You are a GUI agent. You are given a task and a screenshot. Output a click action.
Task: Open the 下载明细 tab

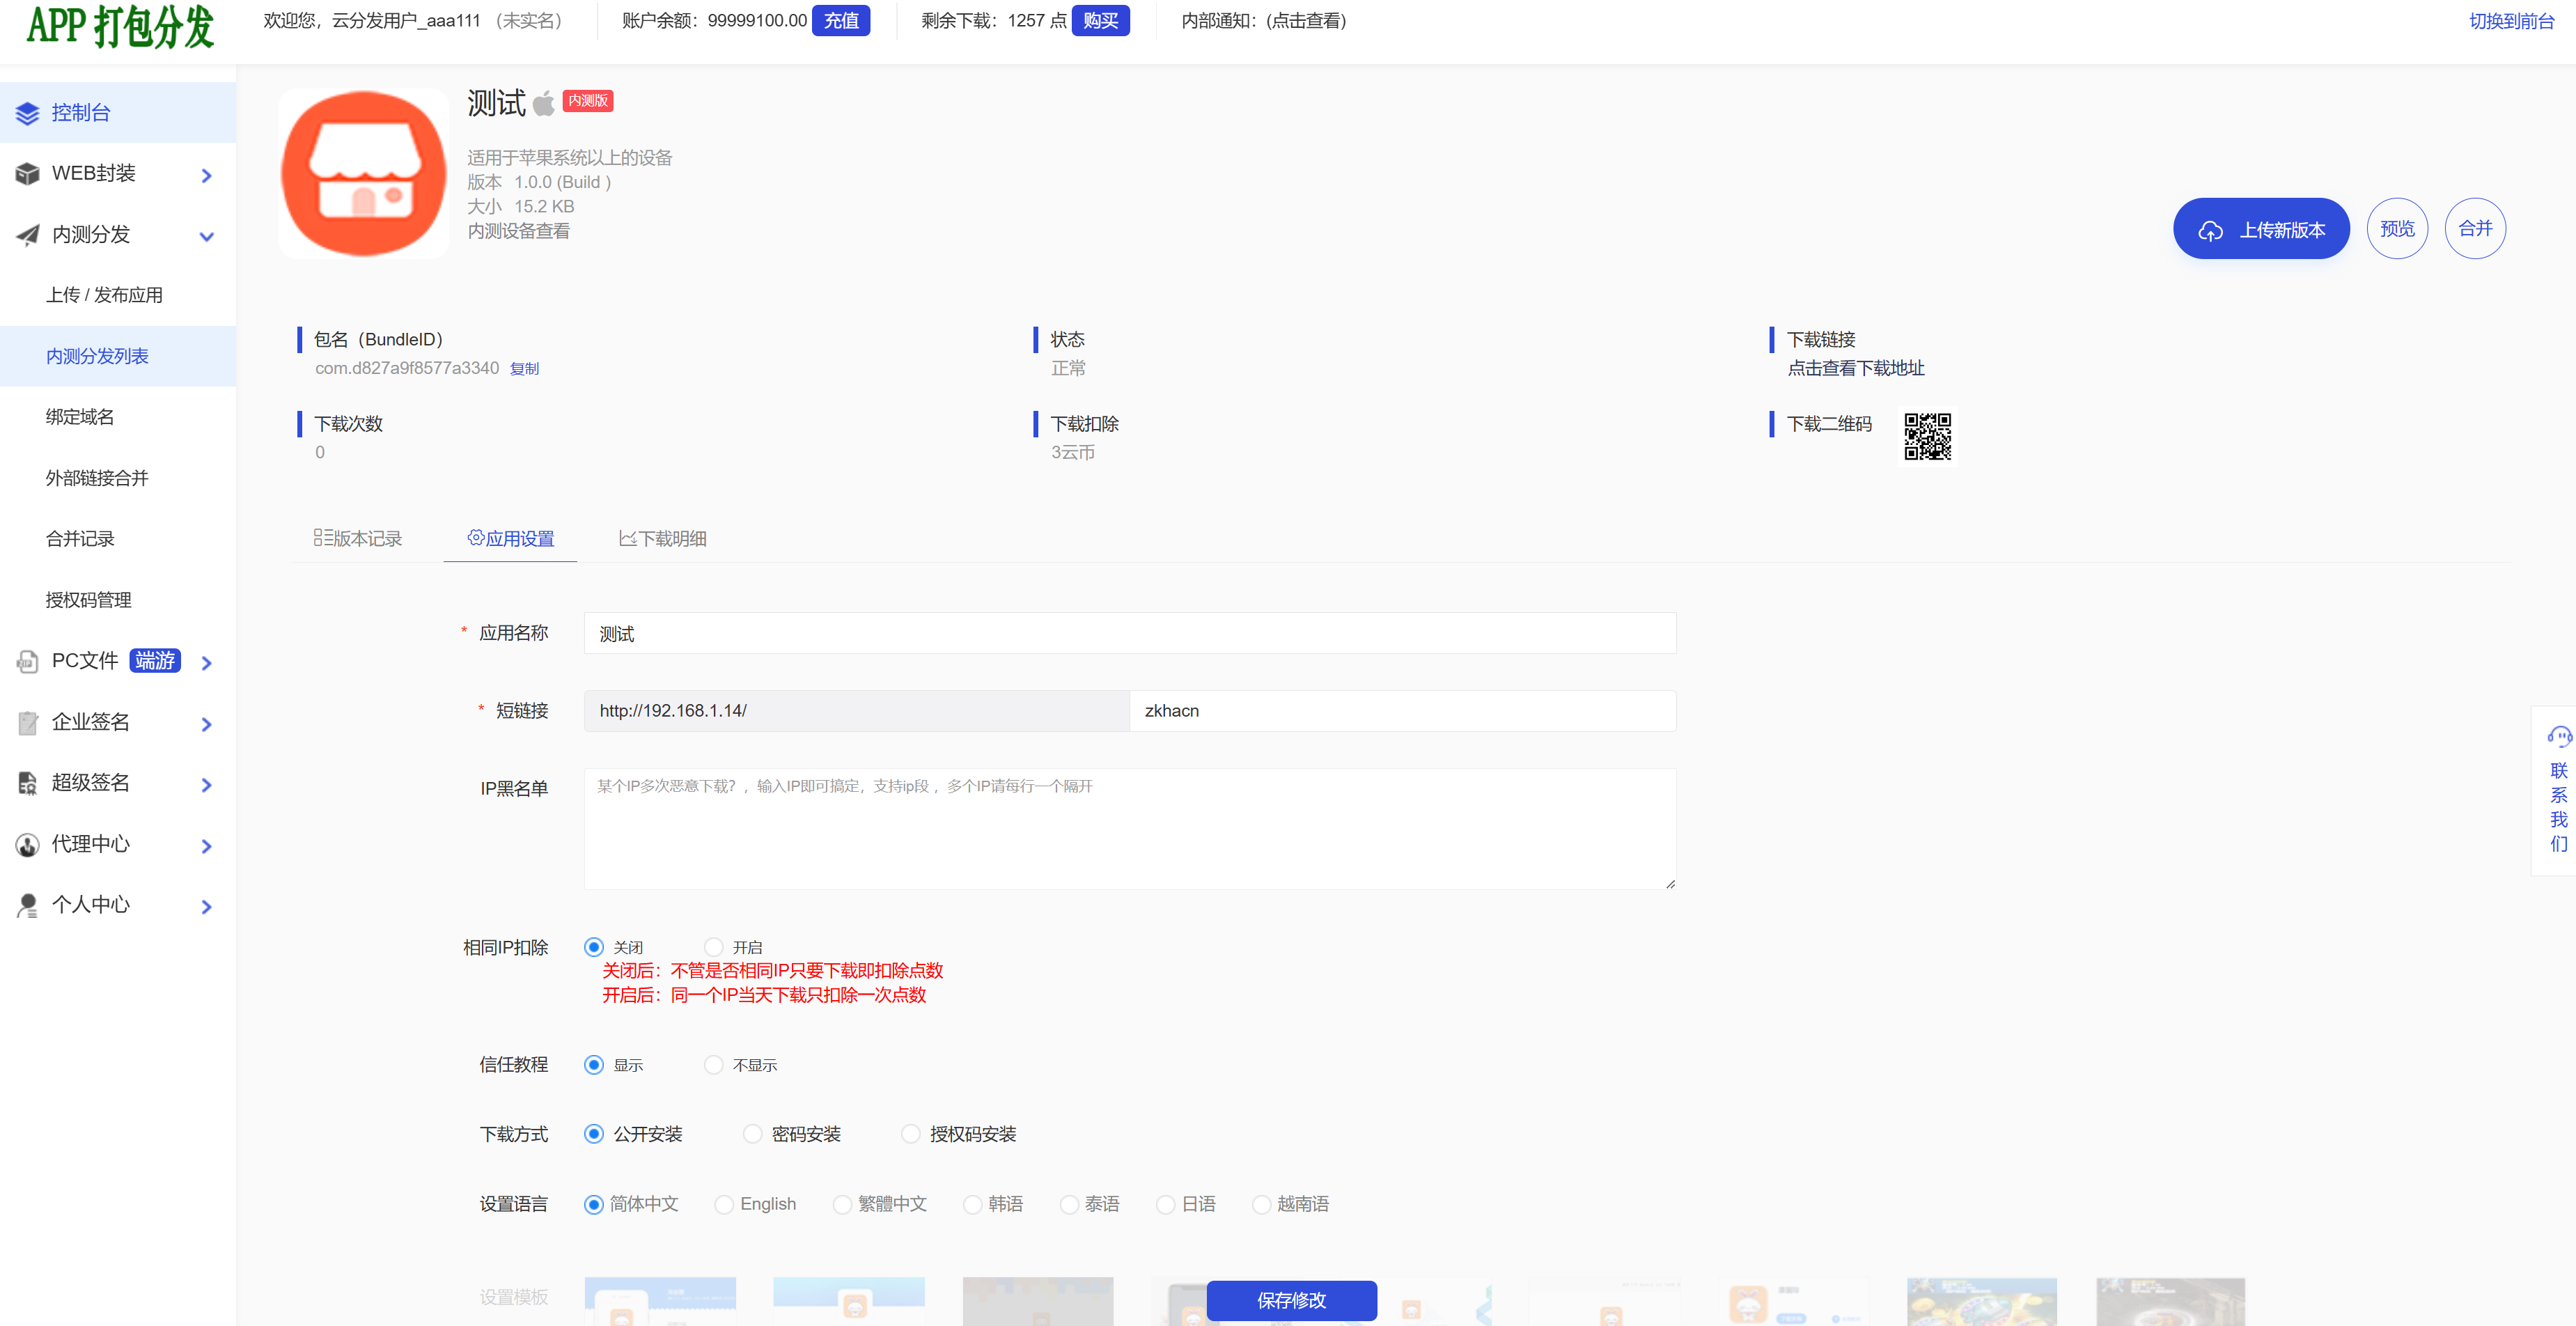(x=663, y=539)
